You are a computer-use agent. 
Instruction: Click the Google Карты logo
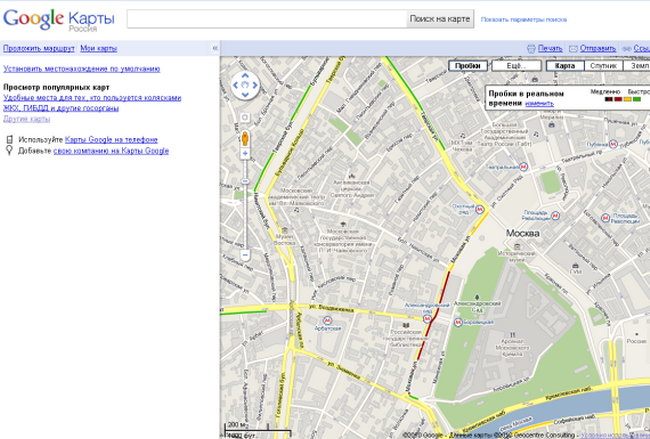[59, 19]
